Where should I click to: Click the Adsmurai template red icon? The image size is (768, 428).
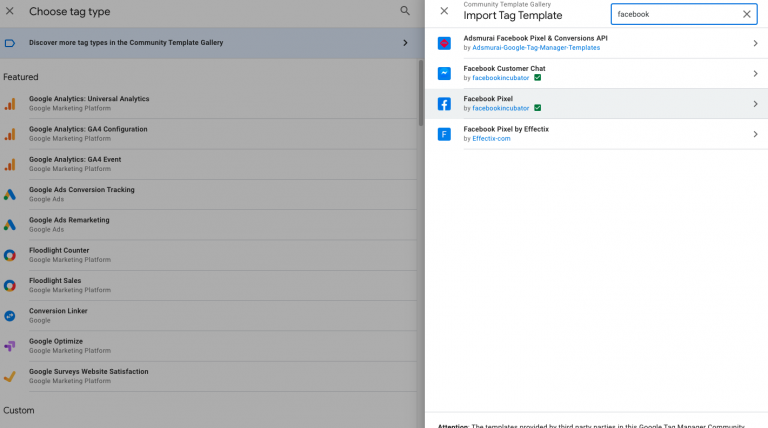coord(444,43)
